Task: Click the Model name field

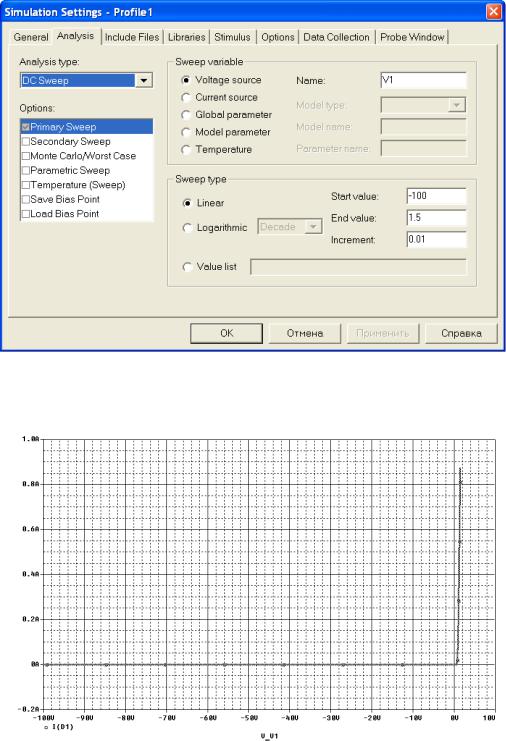Action: click(x=423, y=127)
